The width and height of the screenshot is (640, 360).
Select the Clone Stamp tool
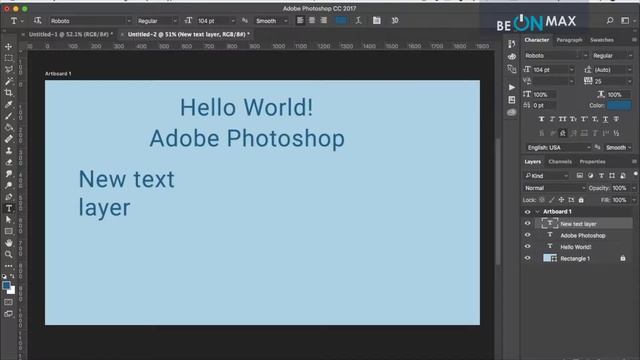[9, 151]
